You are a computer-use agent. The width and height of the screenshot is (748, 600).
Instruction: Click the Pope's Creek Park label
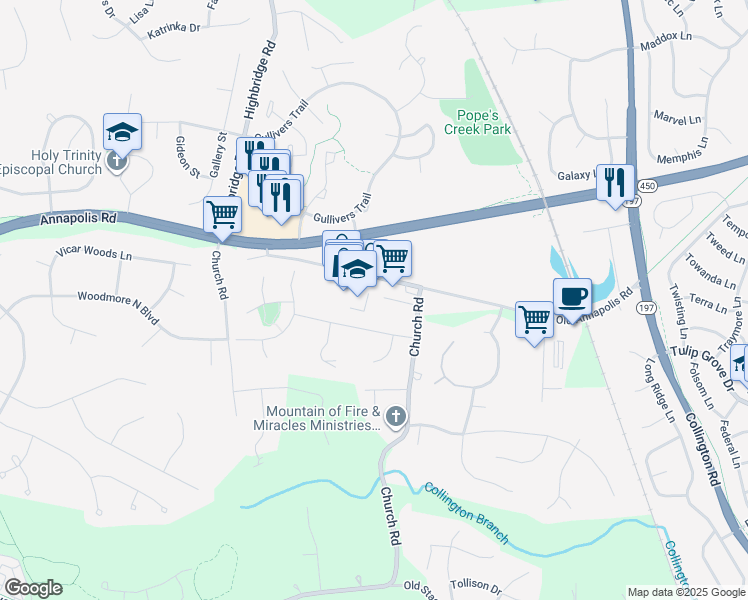pos(477,122)
